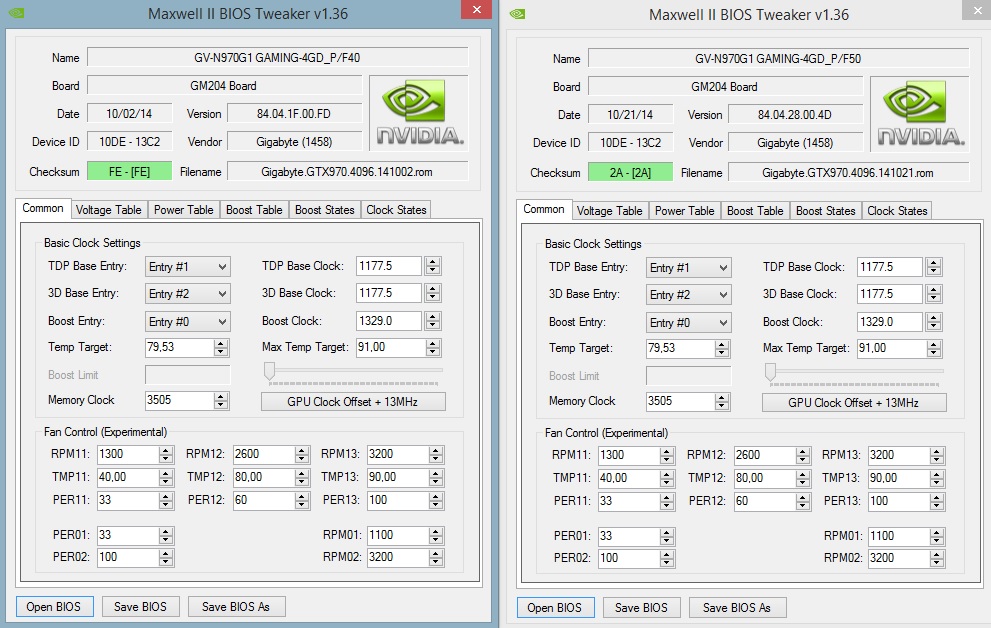The image size is (991, 628).
Task: Click the NVIDIA app icon in left window title bar
Action: tap(16, 13)
